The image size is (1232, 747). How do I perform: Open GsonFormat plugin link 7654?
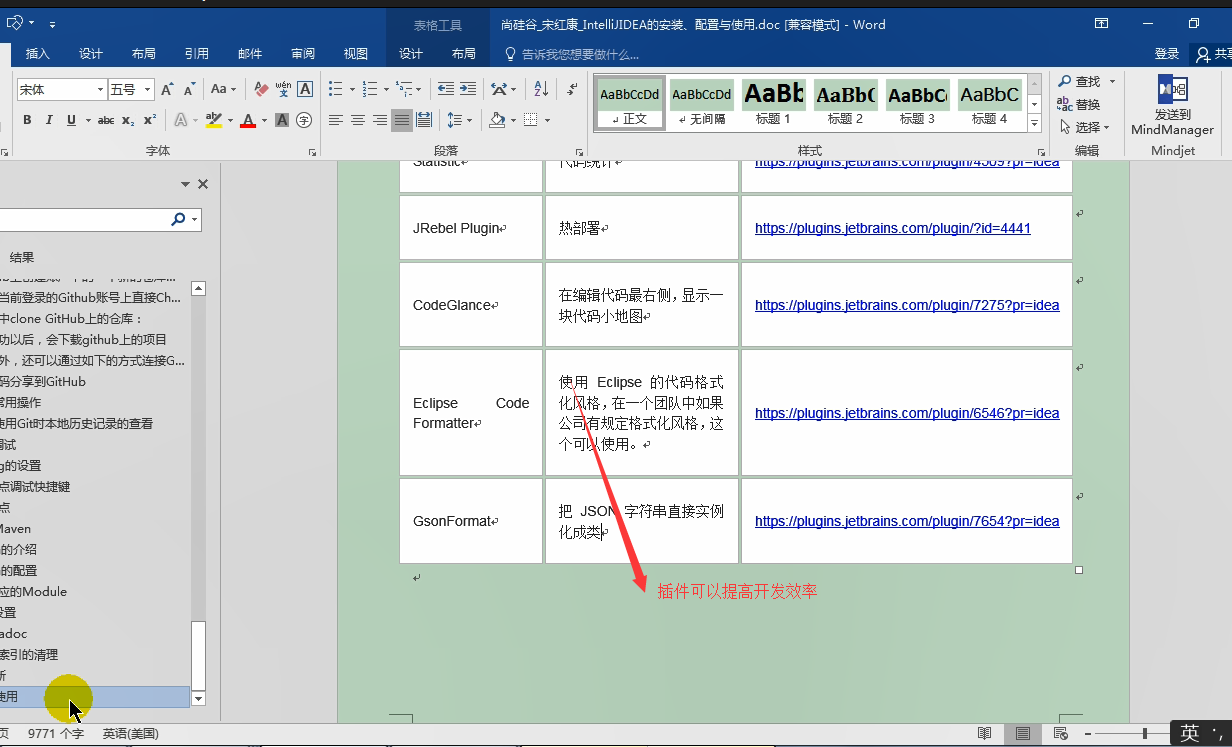click(x=907, y=521)
